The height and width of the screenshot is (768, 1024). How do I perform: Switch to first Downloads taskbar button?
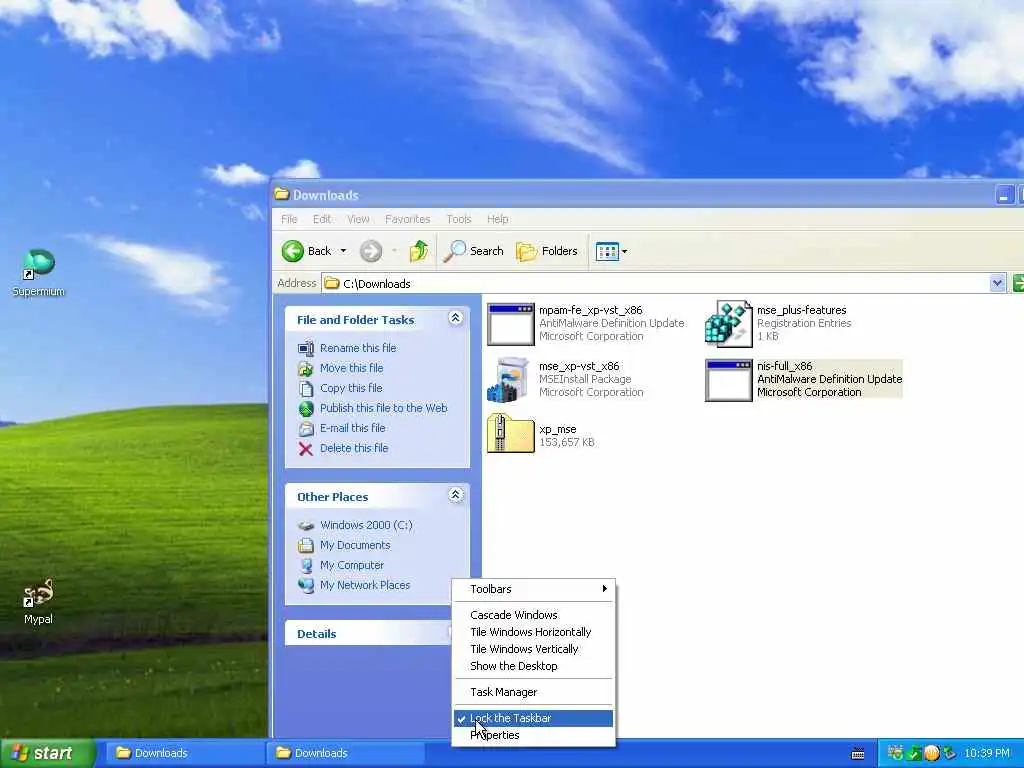[x=183, y=753]
